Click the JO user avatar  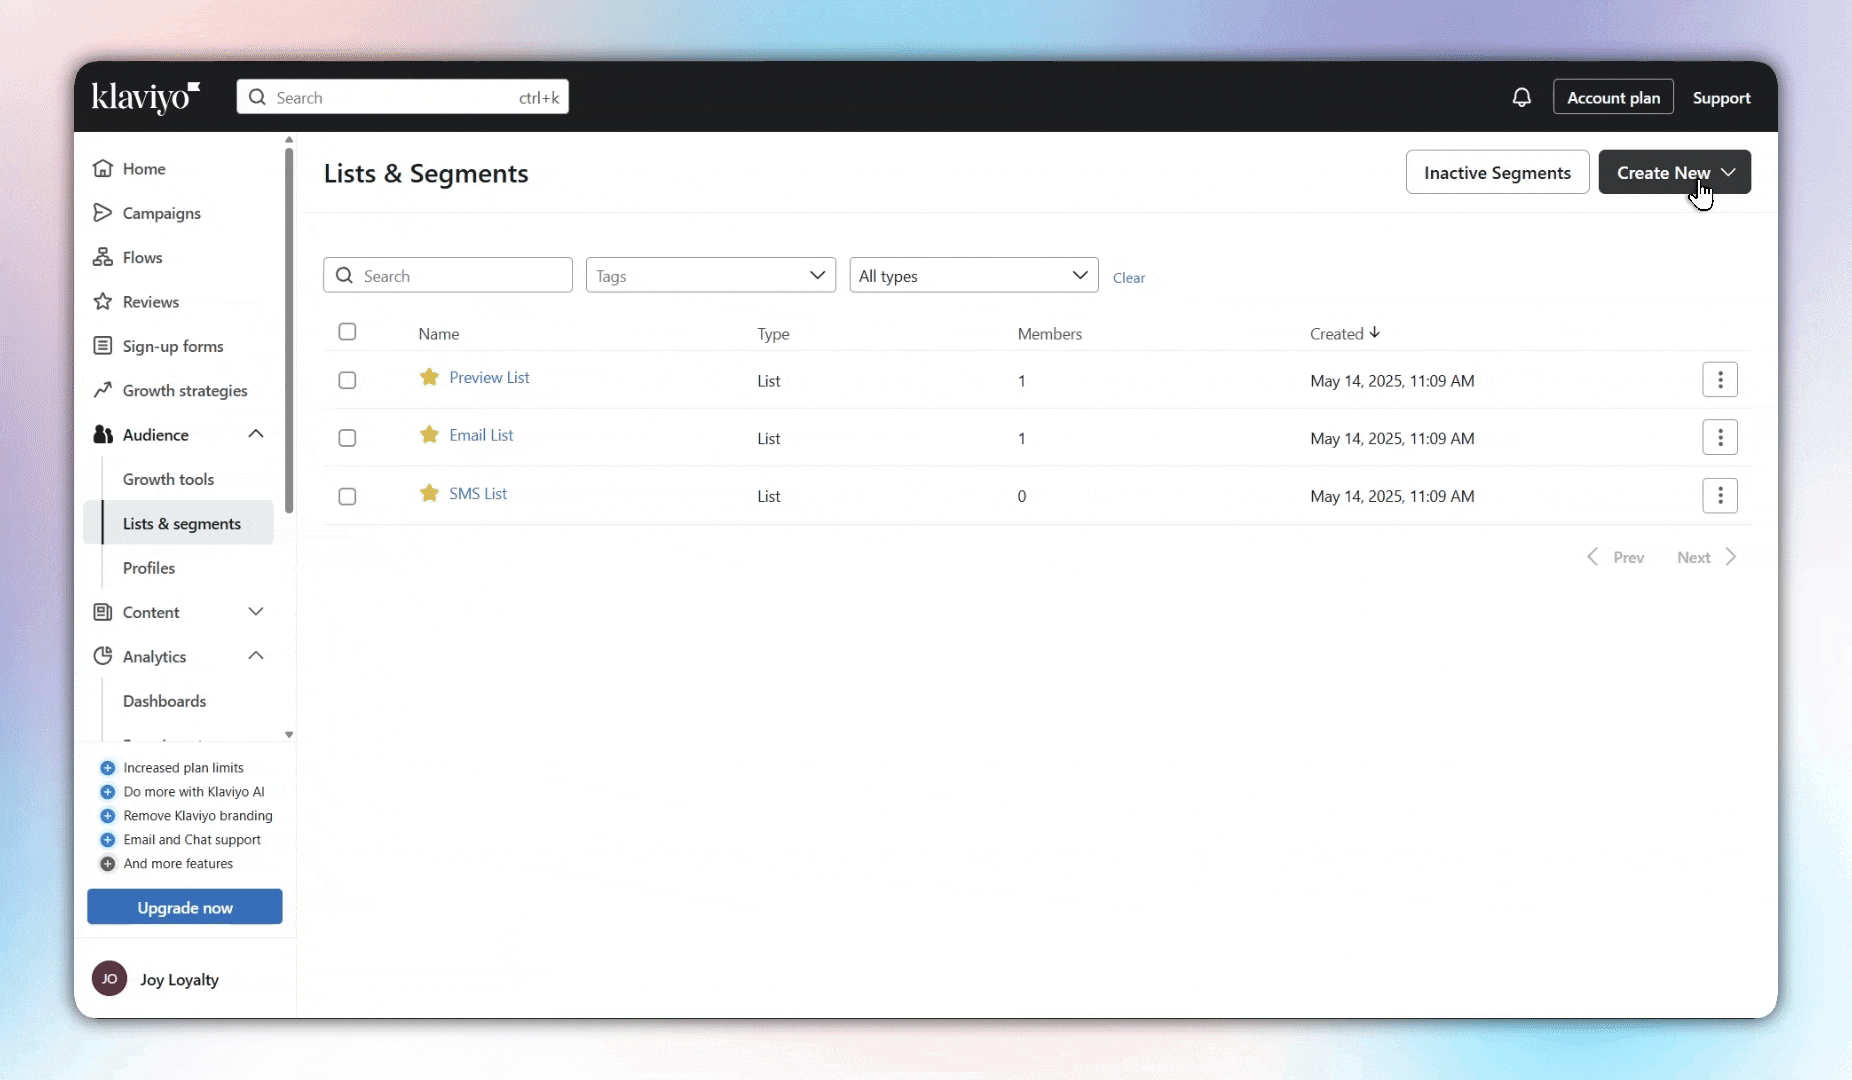tap(109, 979)
